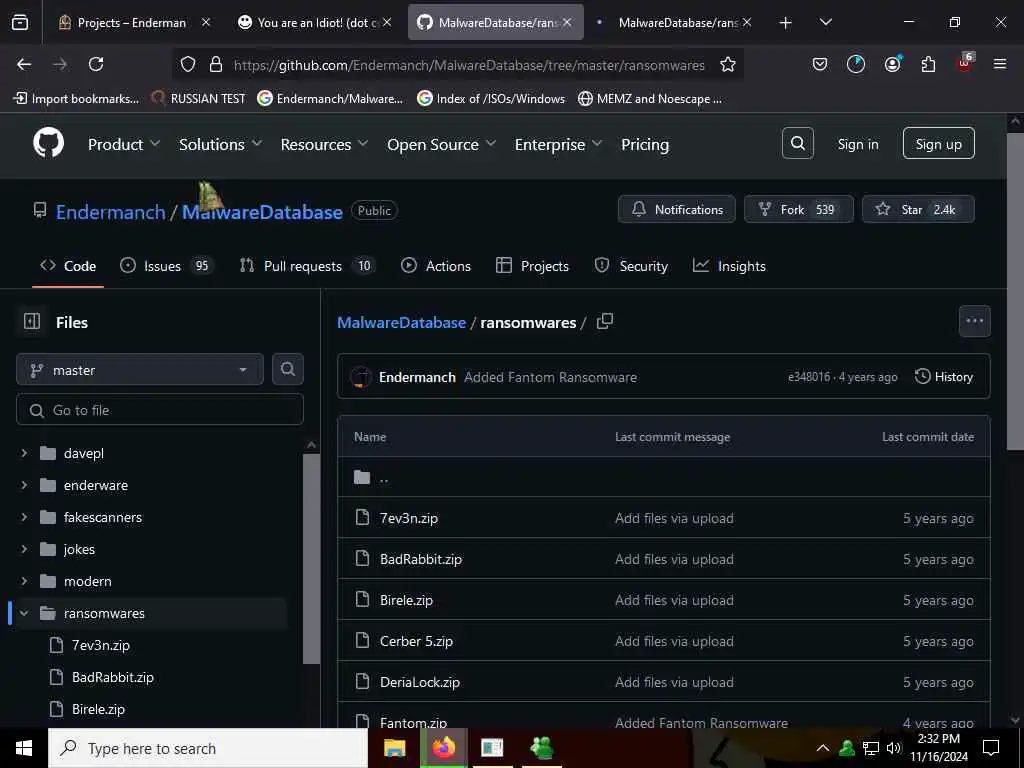
Task: Open the Insights tab
Action: click(x=729, y=266)
